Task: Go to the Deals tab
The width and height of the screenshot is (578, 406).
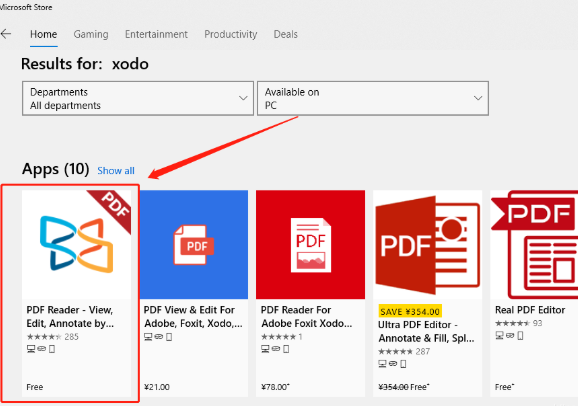Action: coord(286,34)
